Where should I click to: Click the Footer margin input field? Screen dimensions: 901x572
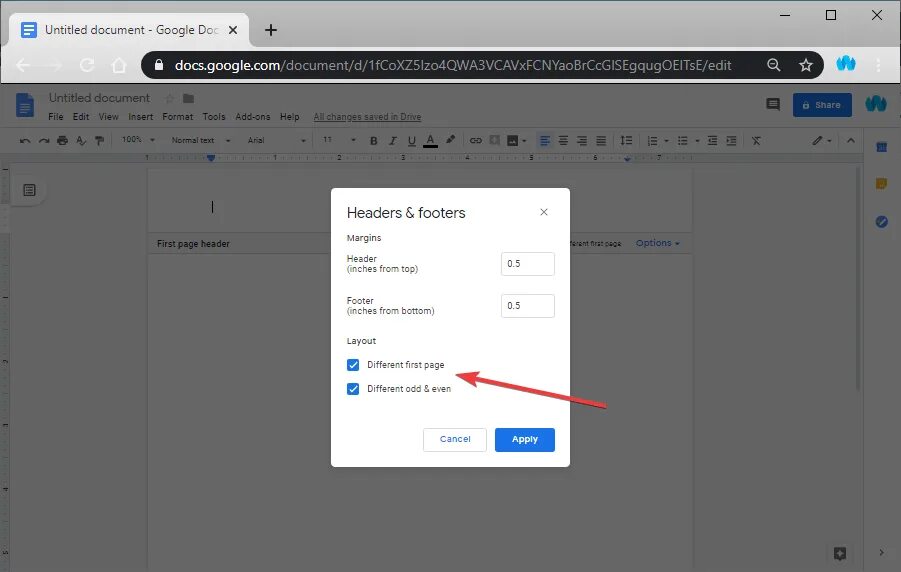click(x=527, y=306)
